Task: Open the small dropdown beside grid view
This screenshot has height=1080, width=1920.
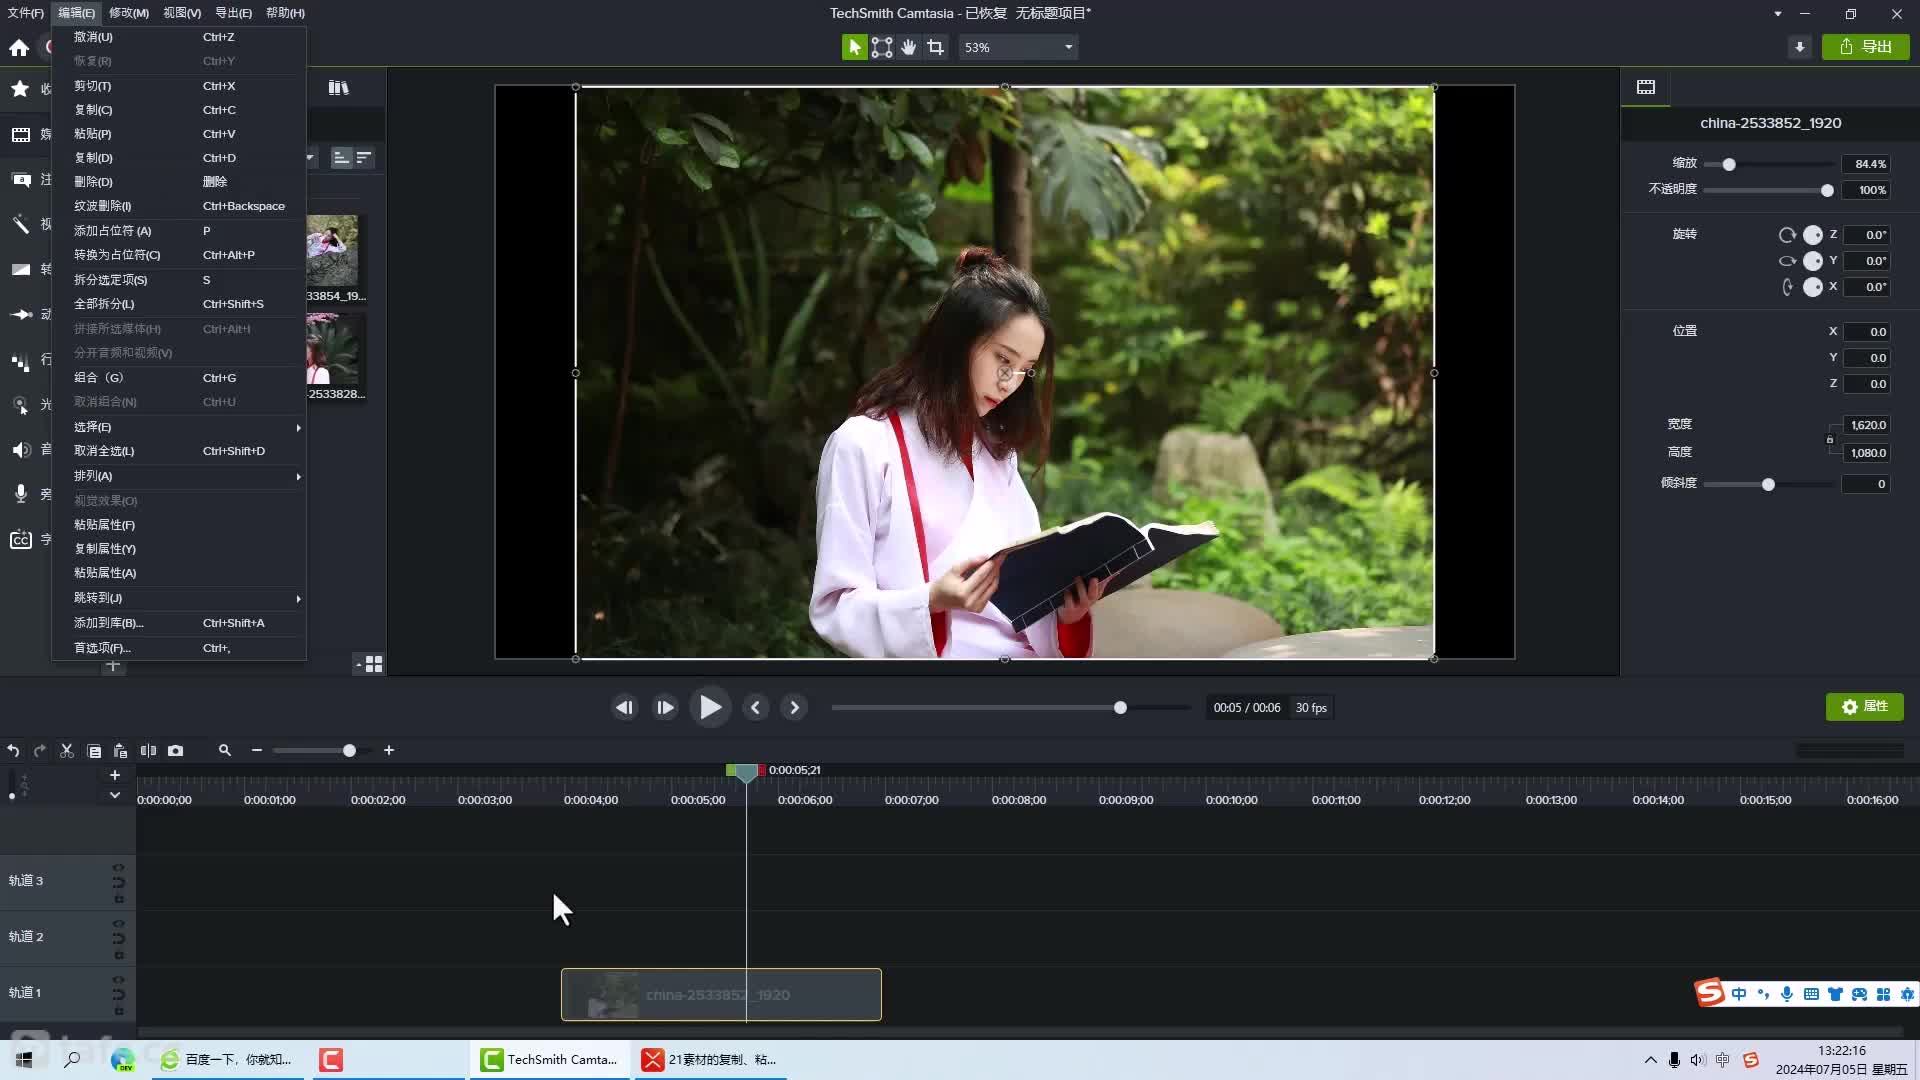Action: point(359,664)
